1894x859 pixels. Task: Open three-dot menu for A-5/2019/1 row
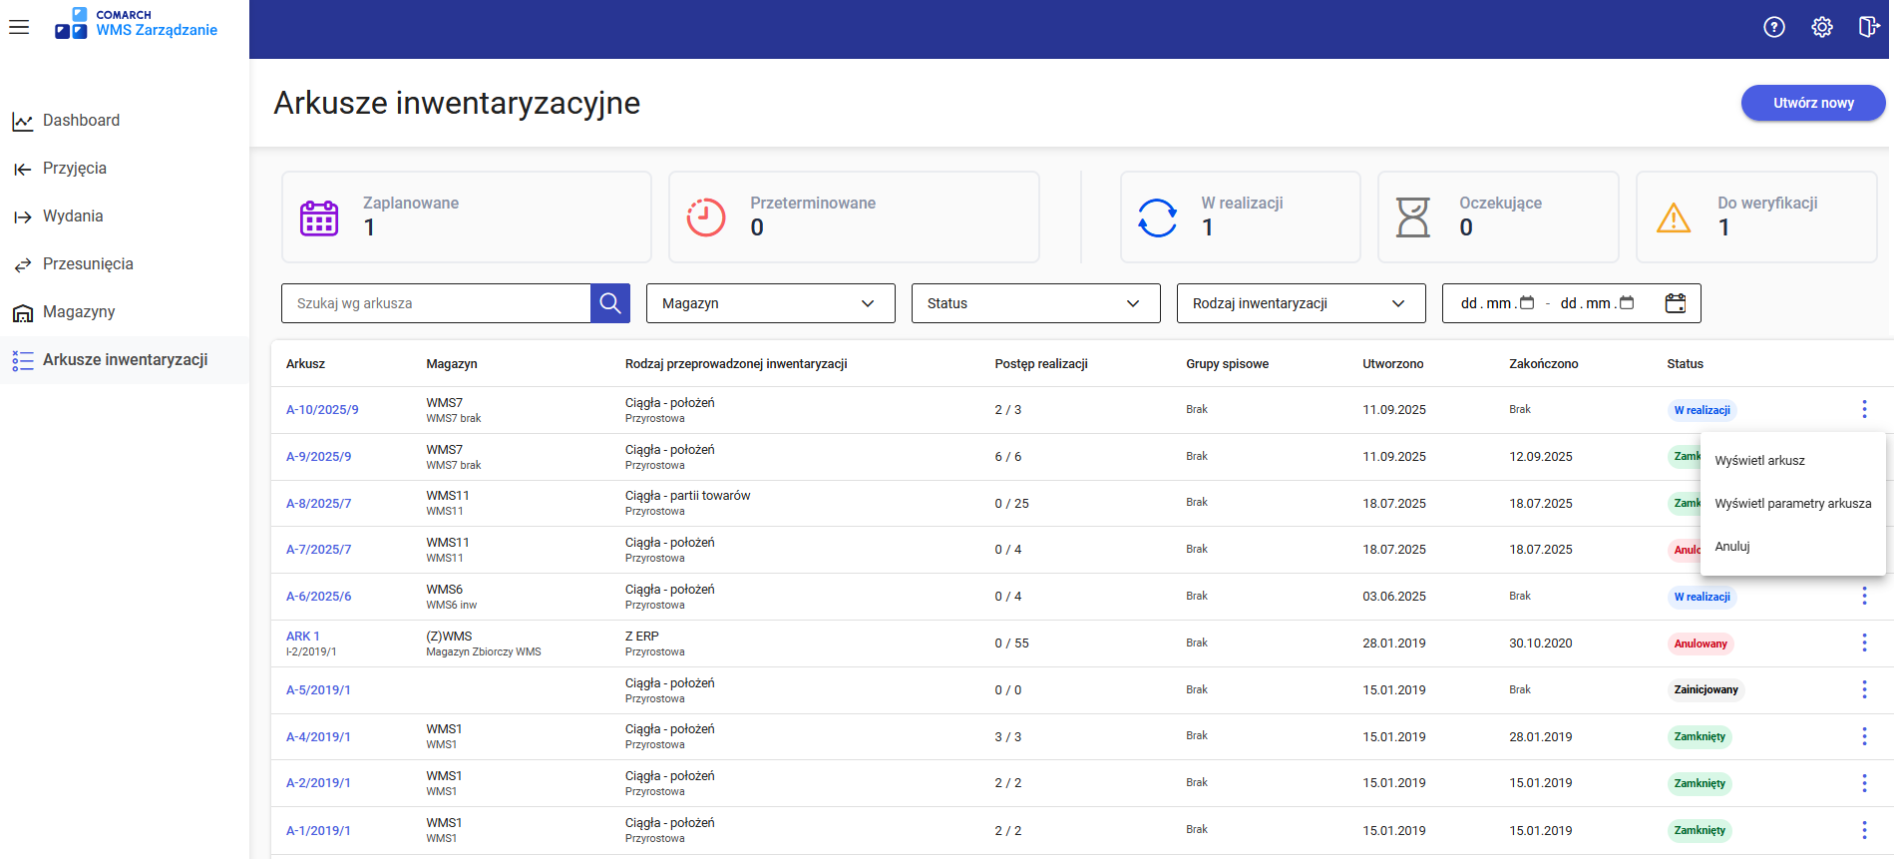click(x=1864, y=690)
